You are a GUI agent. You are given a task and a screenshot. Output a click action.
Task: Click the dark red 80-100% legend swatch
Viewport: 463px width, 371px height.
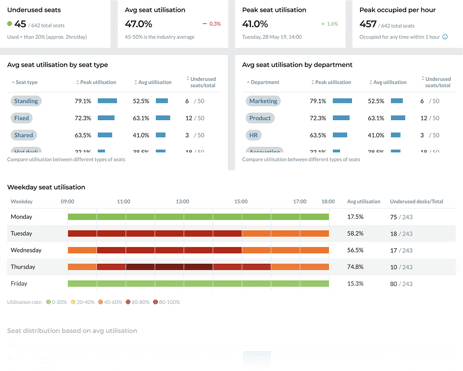[x=155, y=302]
